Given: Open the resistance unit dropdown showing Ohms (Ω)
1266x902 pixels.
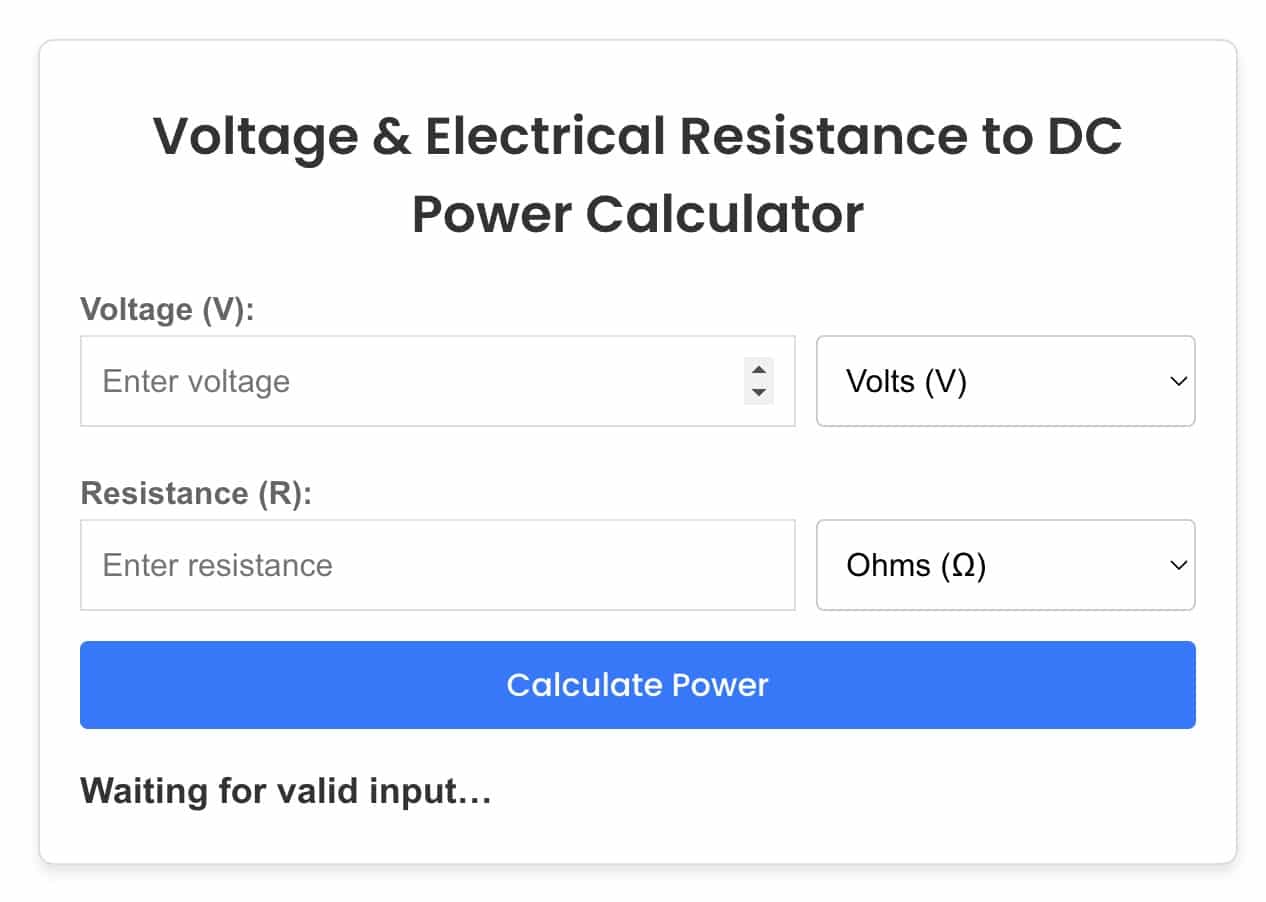Looking at the screenshot, I should [1005, 565].
